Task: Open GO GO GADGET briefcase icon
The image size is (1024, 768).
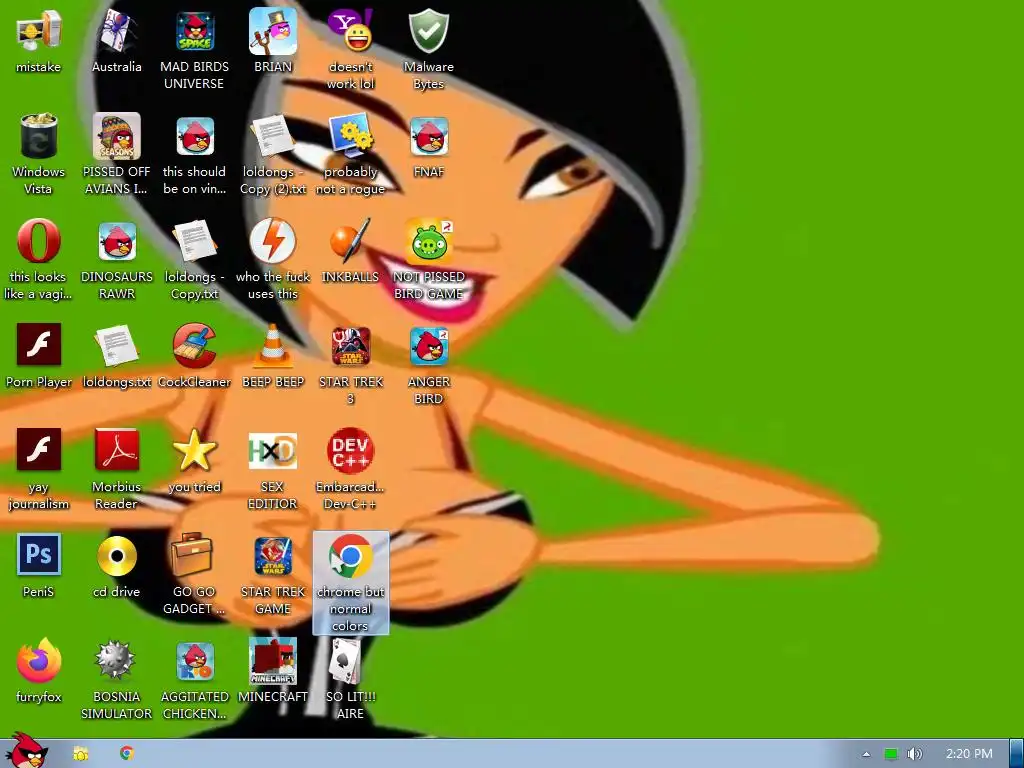Action: 191,554
